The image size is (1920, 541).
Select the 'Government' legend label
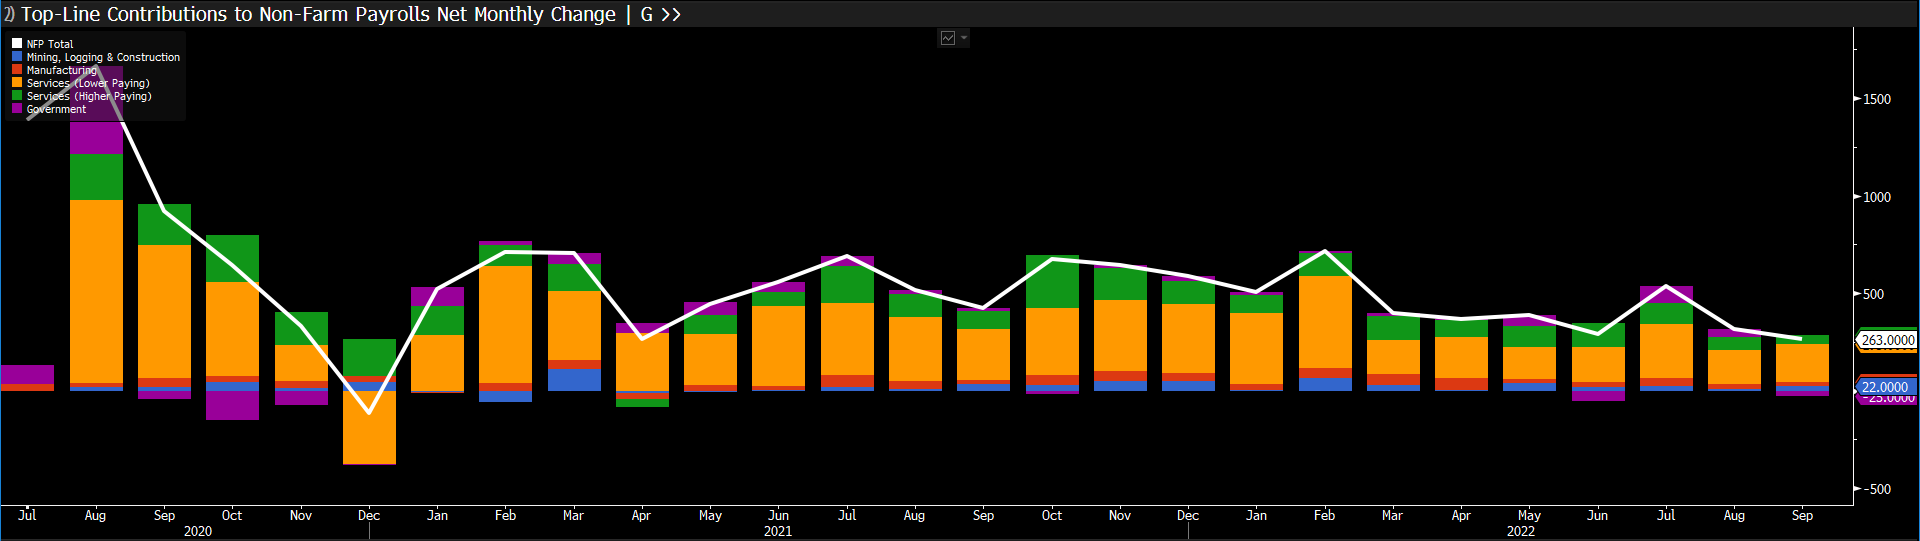coord(56,109)
